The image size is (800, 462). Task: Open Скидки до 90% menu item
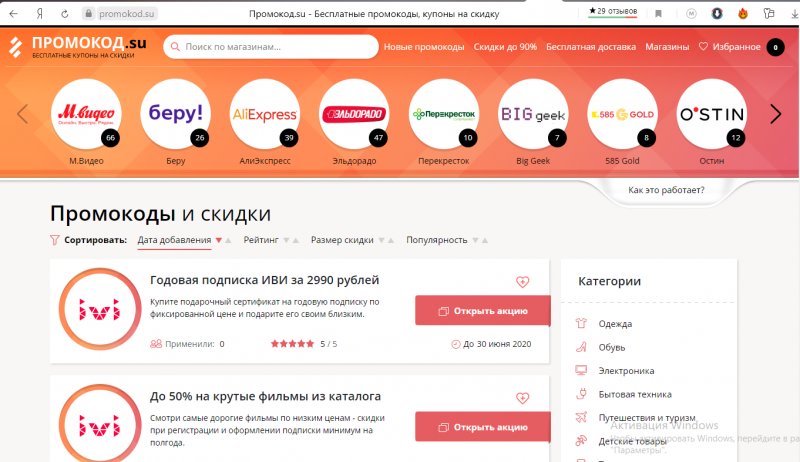click(x=505, y=47)
